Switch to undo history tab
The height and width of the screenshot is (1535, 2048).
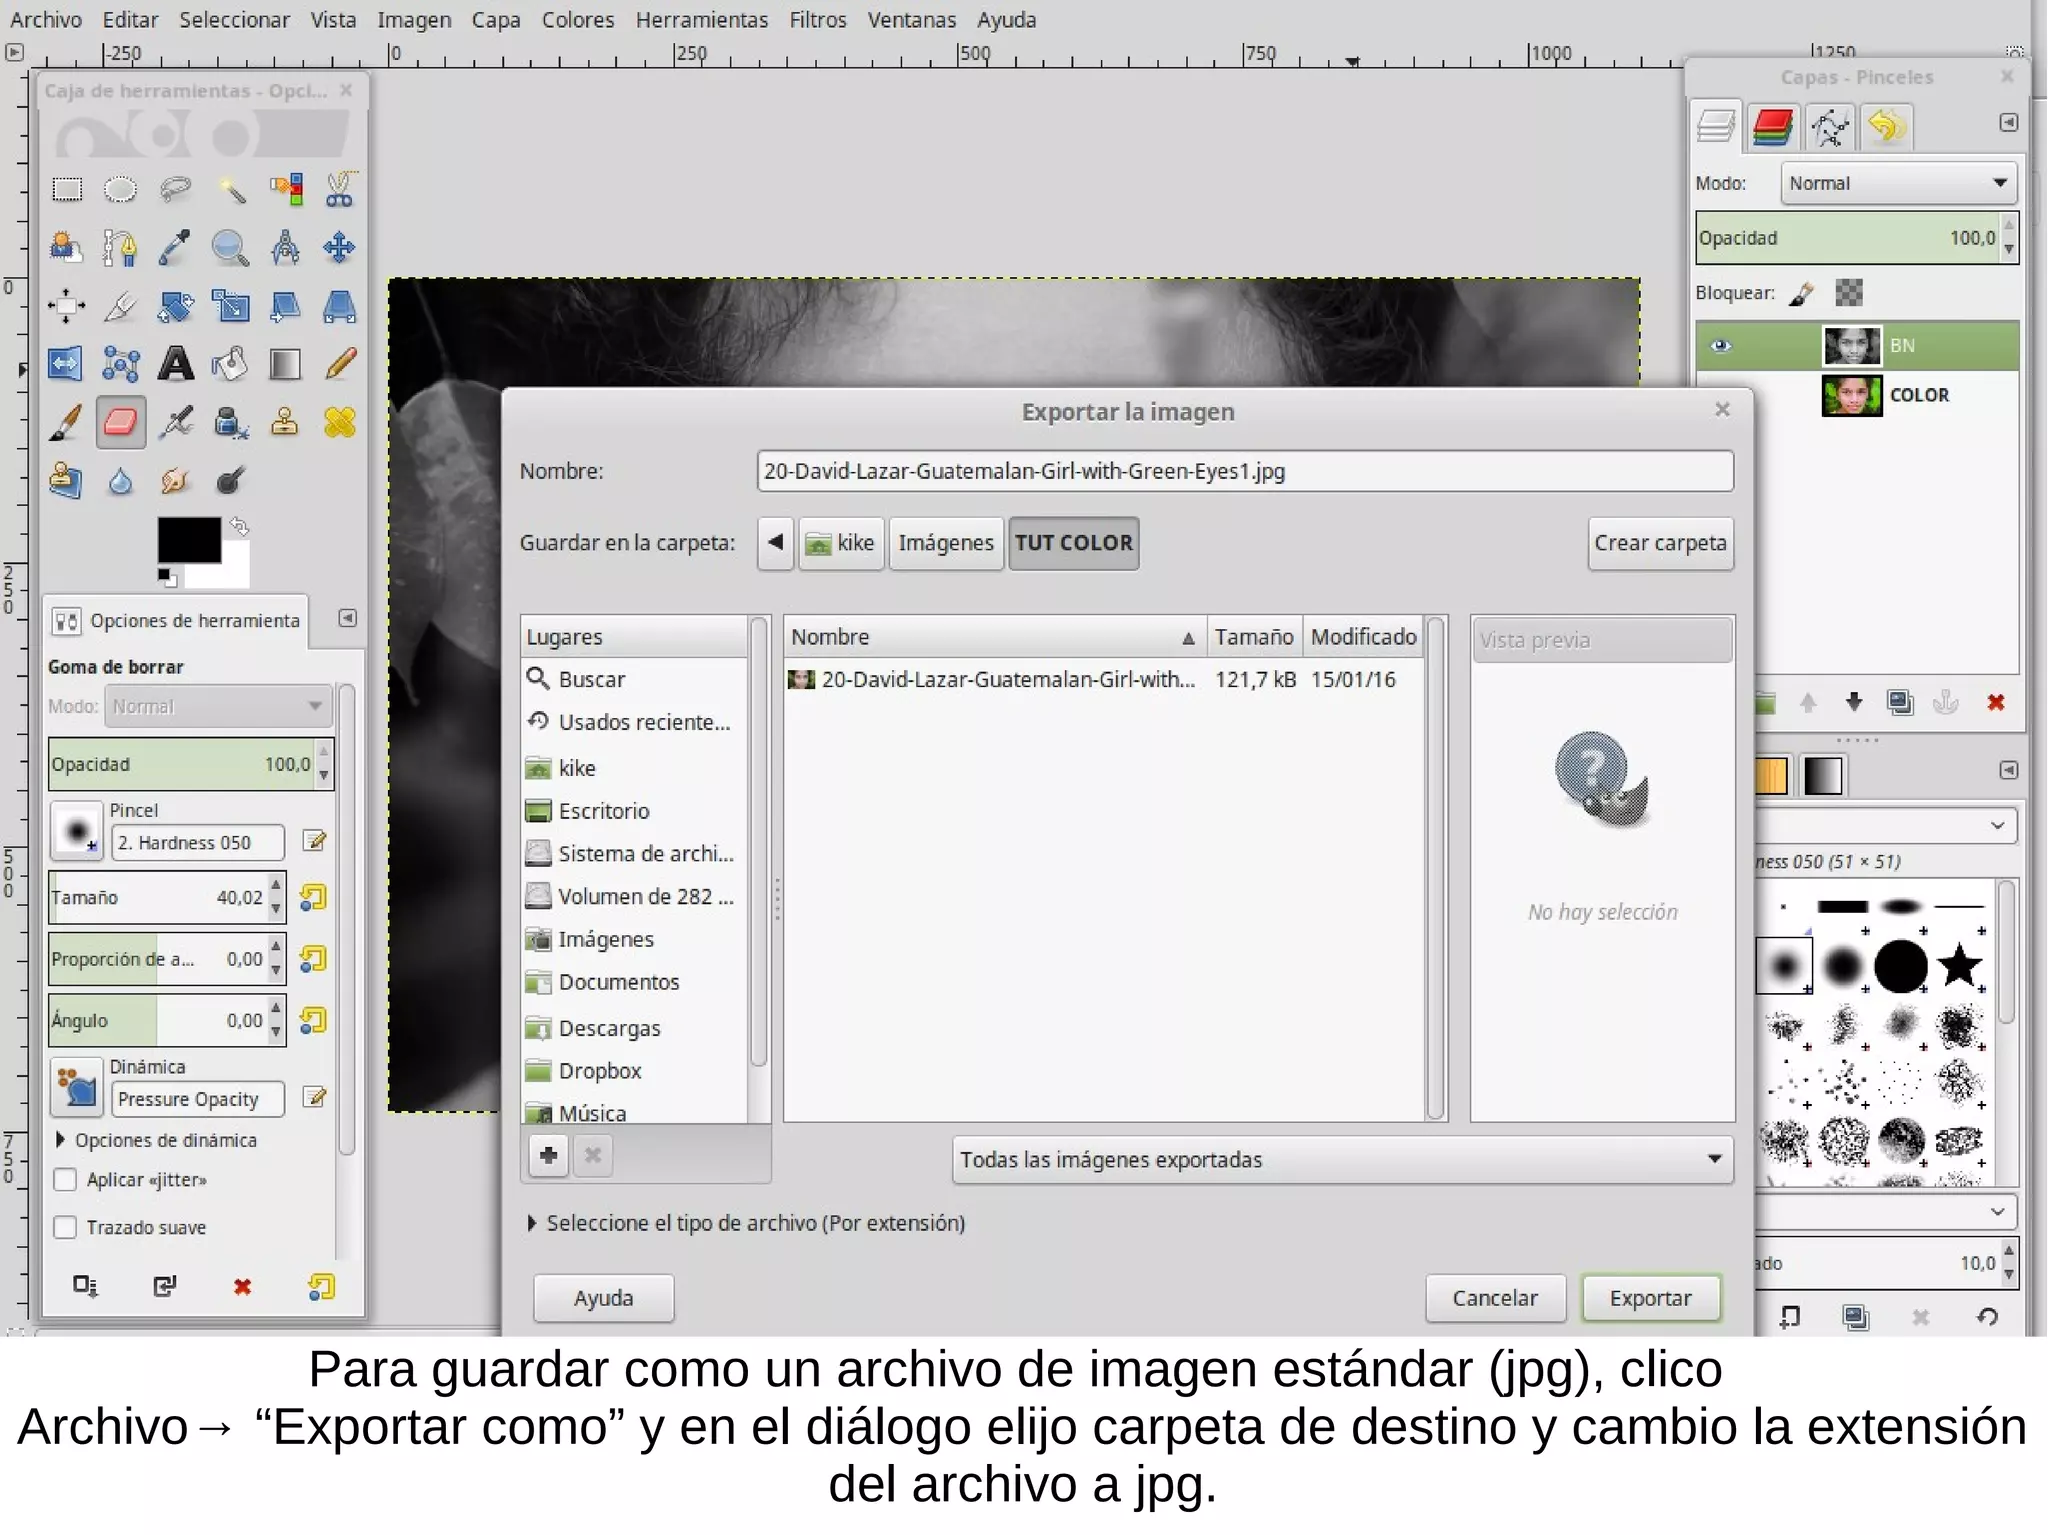1886,128
